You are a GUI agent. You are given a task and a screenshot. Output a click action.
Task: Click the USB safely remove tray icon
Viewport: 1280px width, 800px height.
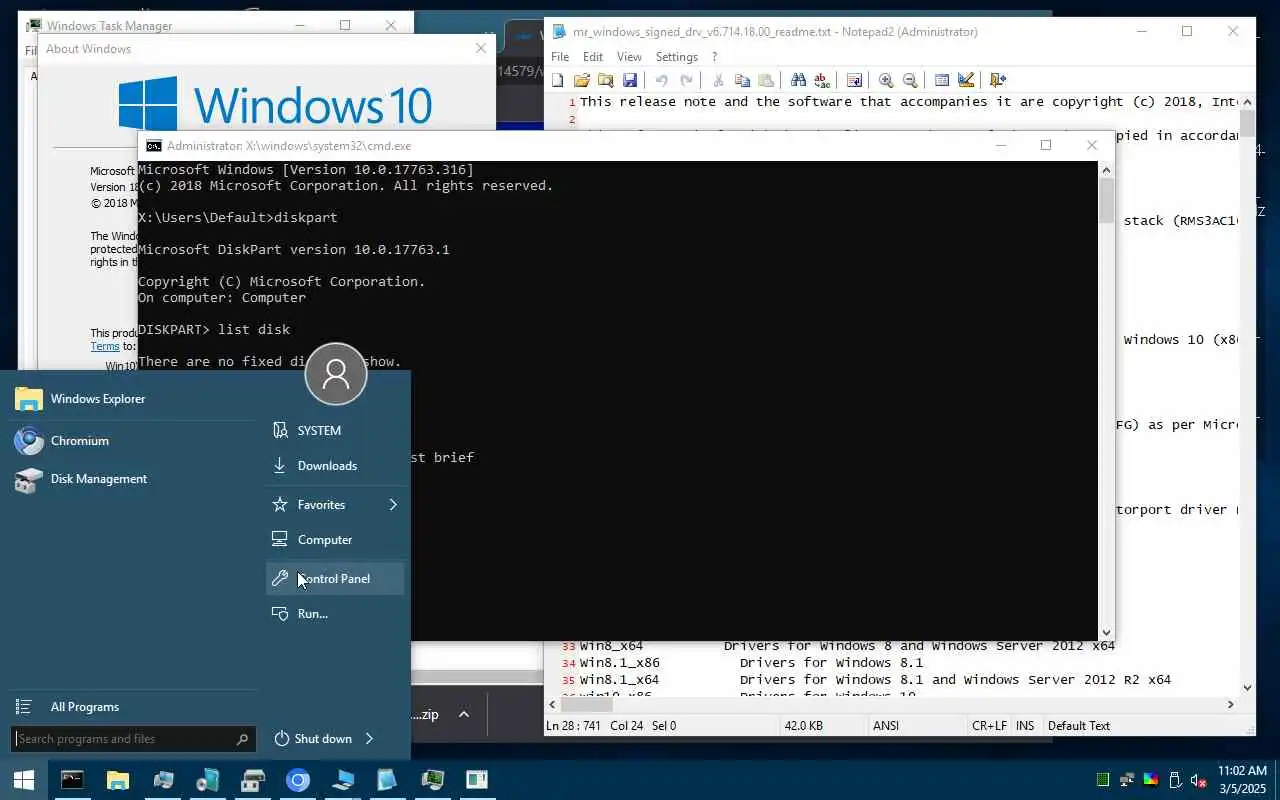1174,780
